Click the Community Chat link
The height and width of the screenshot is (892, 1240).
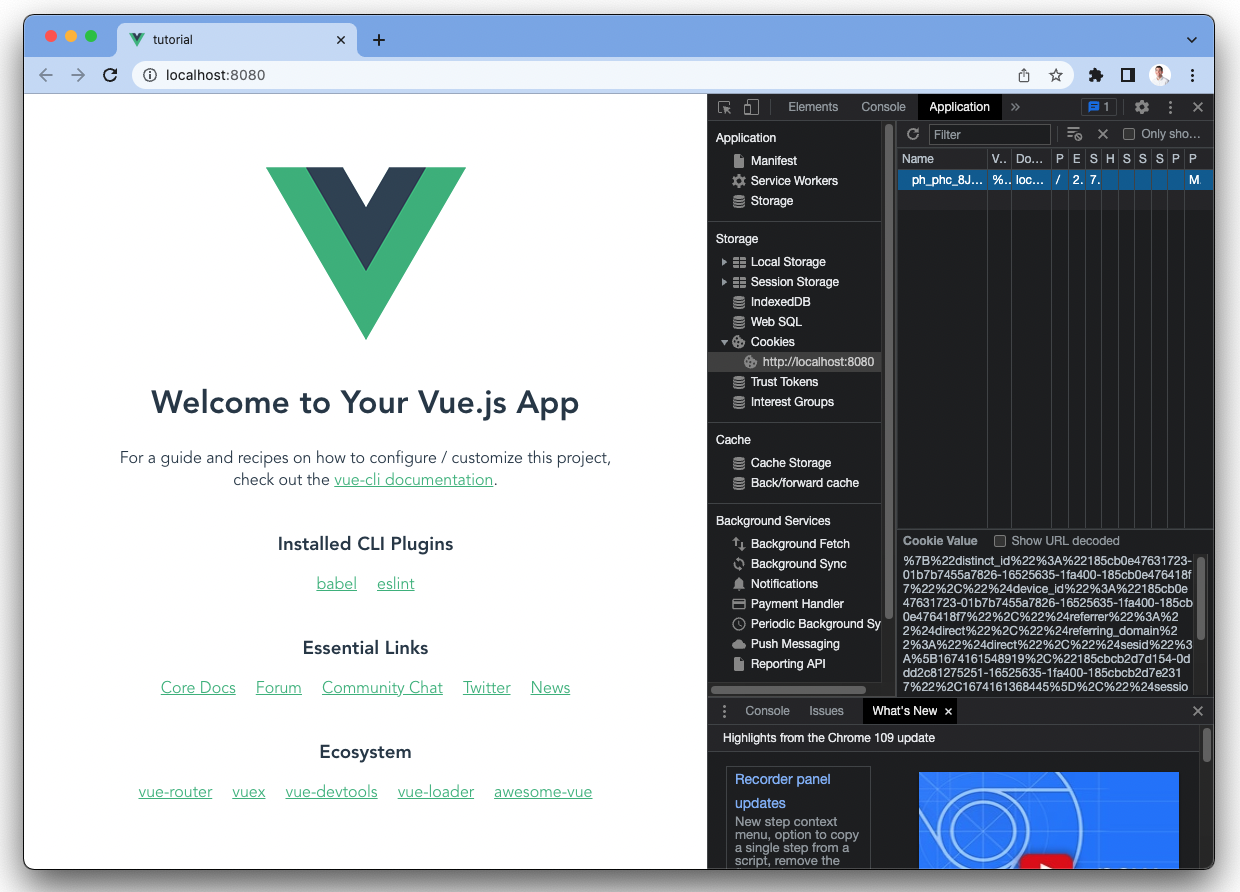(x=382, y=688)
